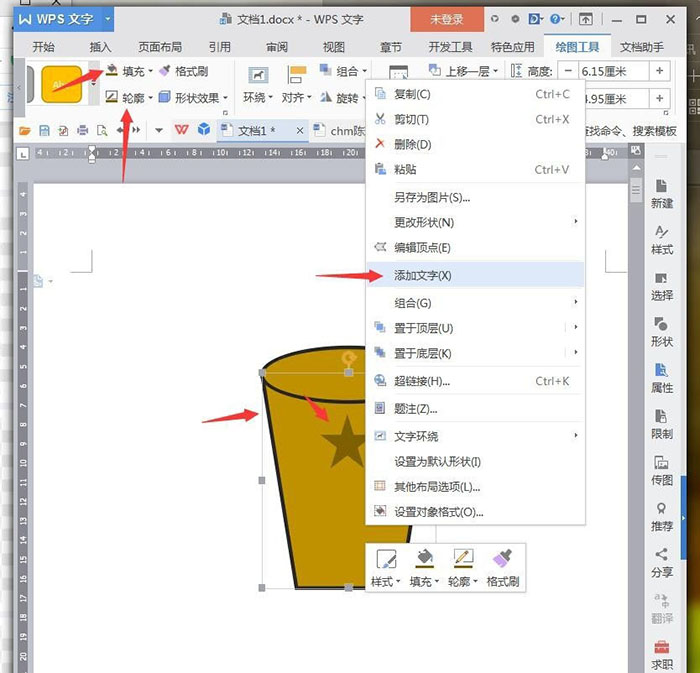Click the height value field 6.15厘米
This screenshot has width=700, height=673.
pyautogui.click(x=613, y=71)
